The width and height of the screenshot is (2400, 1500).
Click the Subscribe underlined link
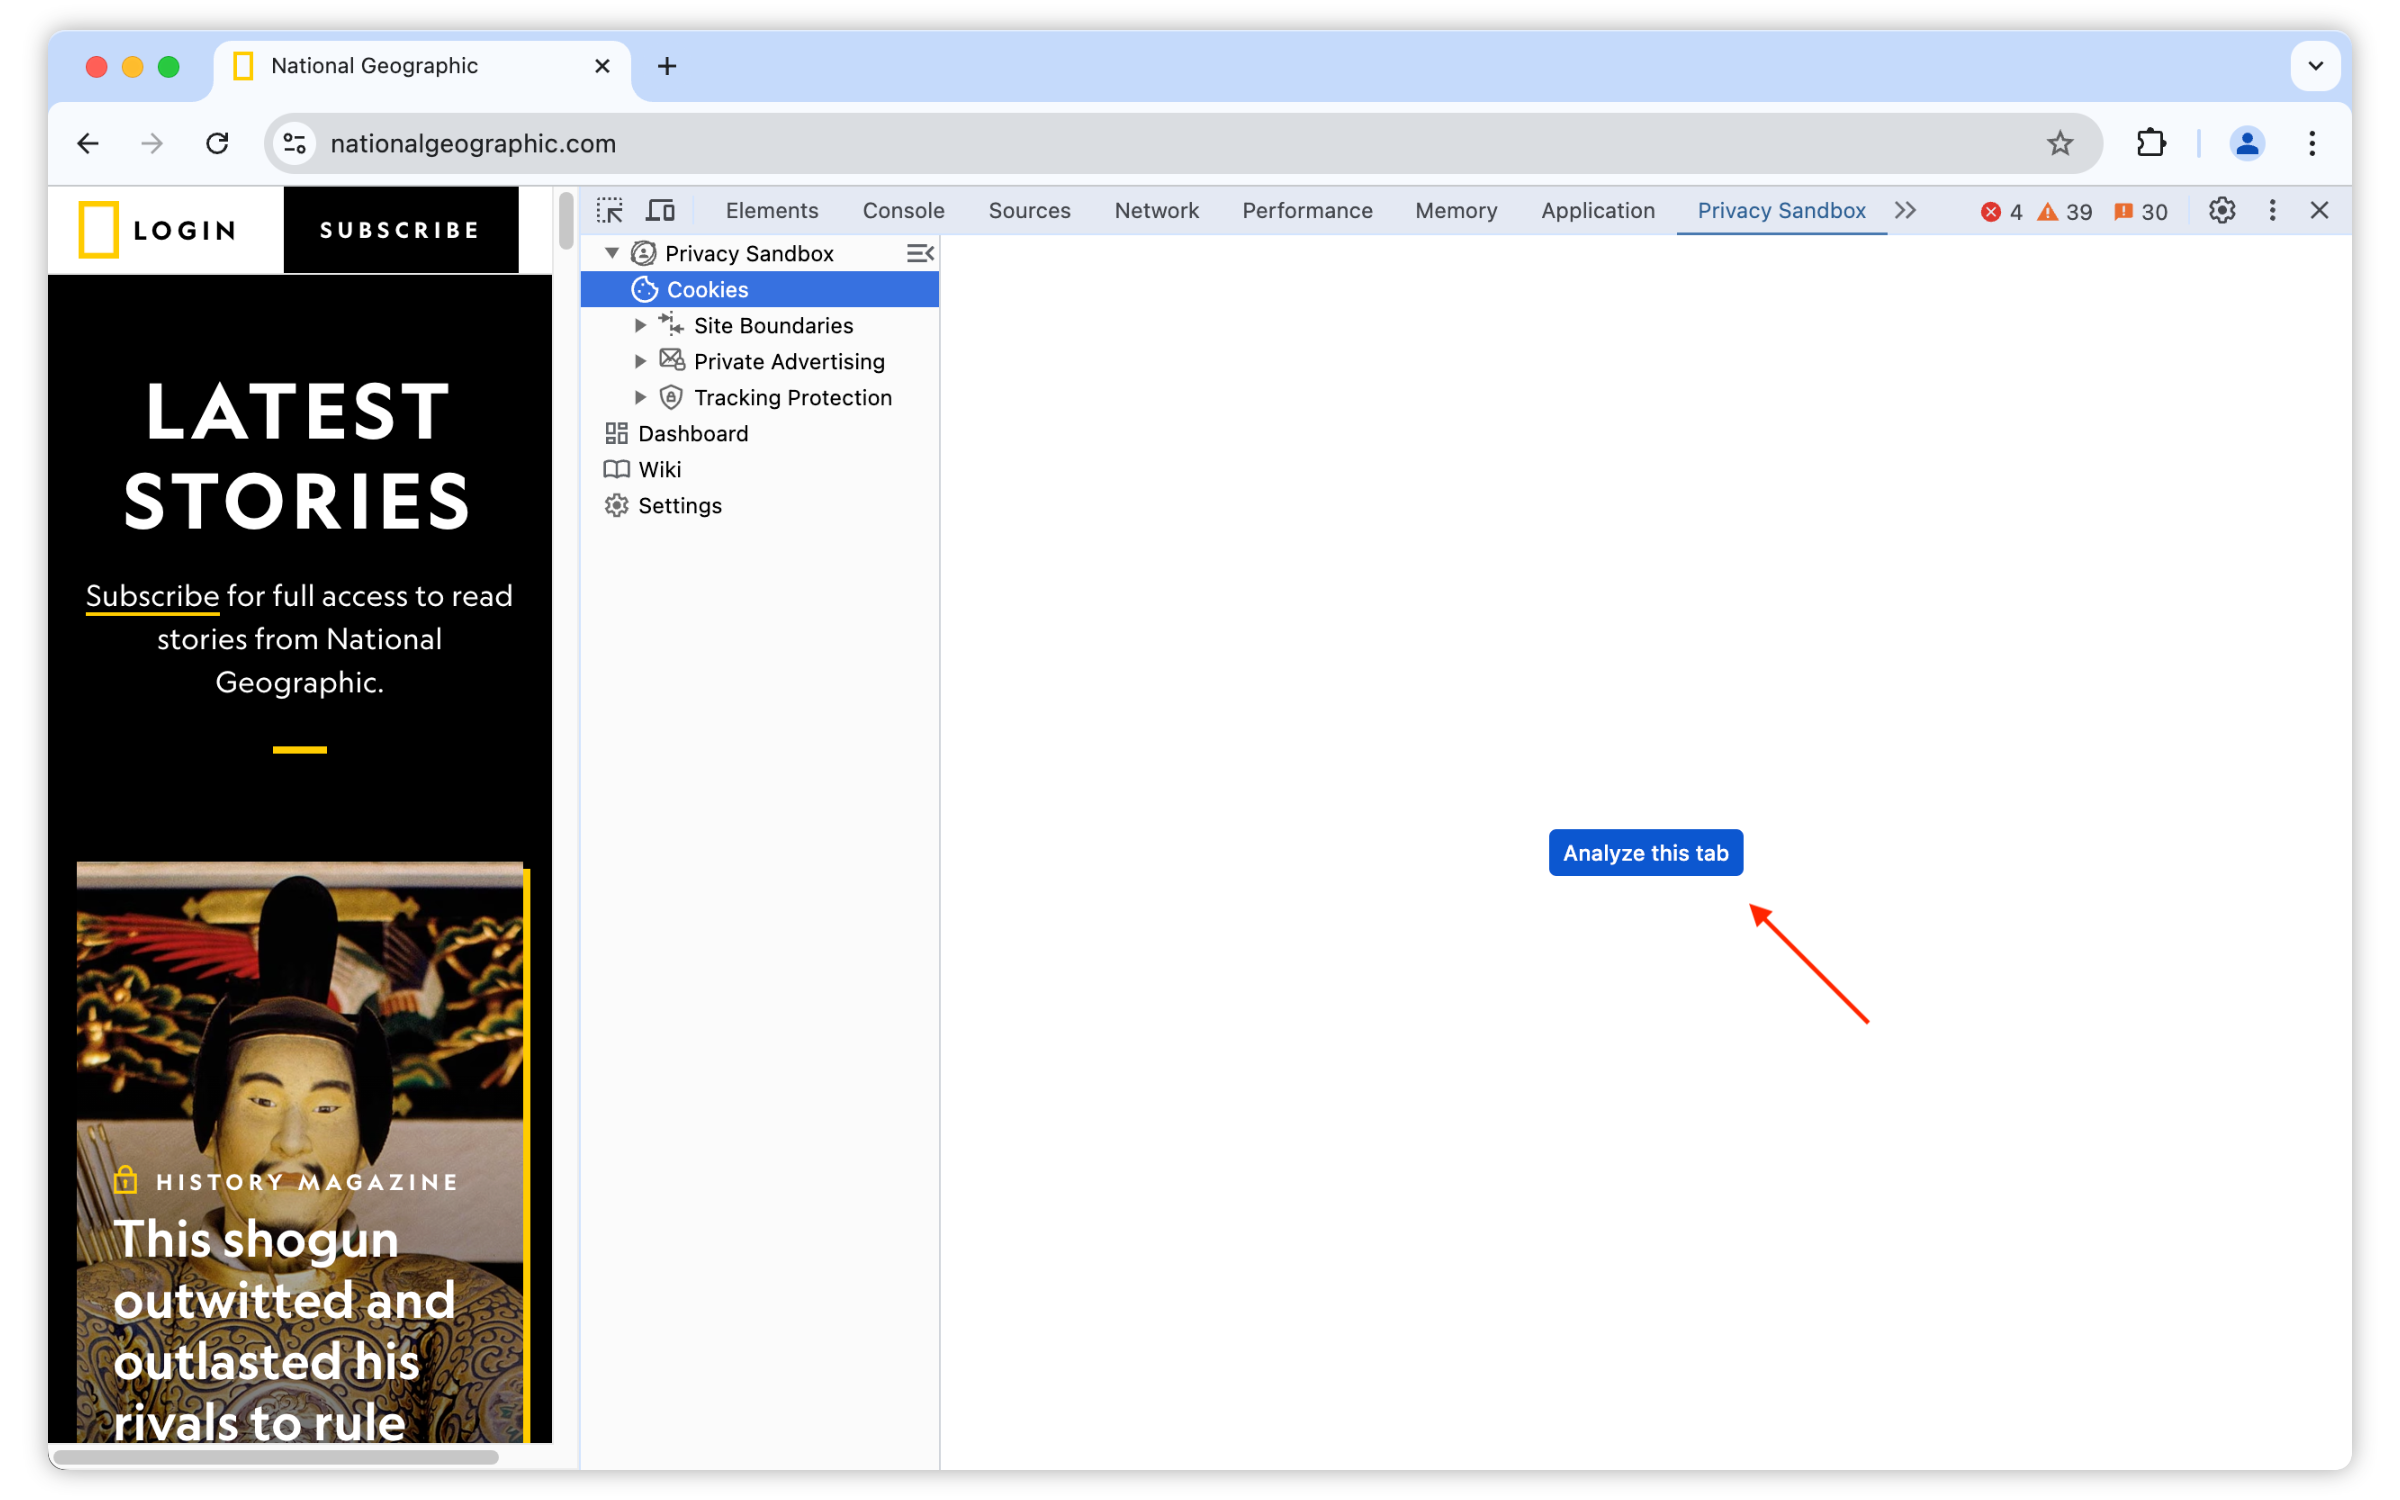152,596
